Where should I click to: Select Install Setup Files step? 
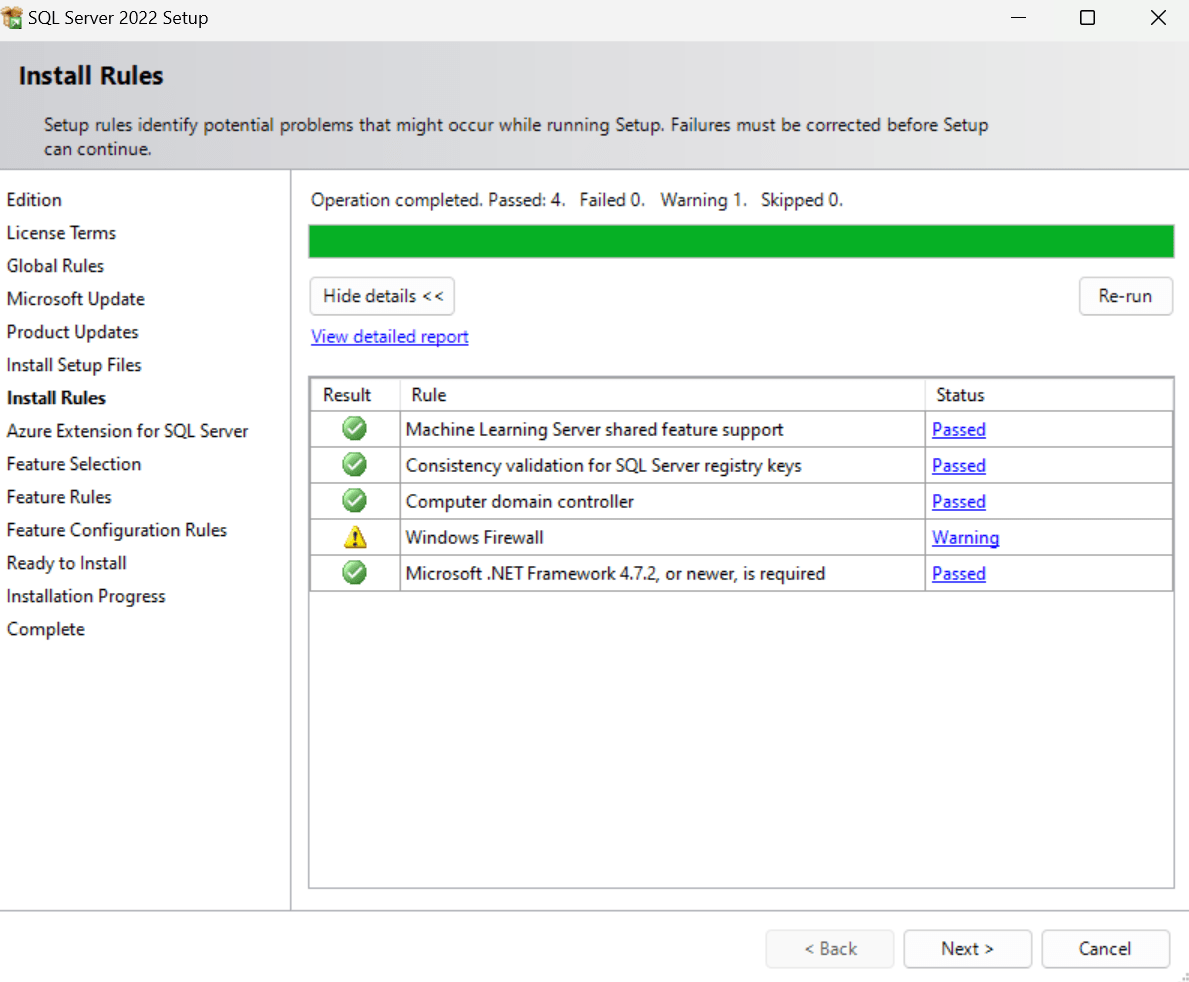74,365
